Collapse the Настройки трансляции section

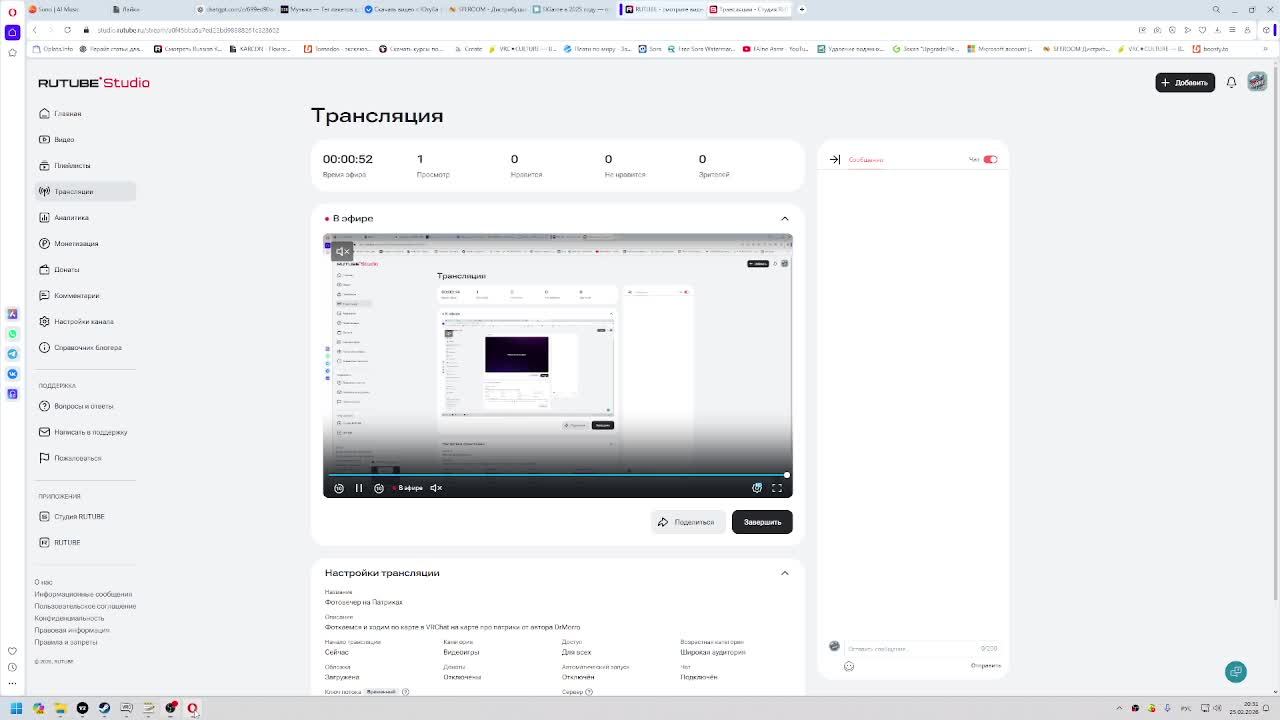[784, 573]
